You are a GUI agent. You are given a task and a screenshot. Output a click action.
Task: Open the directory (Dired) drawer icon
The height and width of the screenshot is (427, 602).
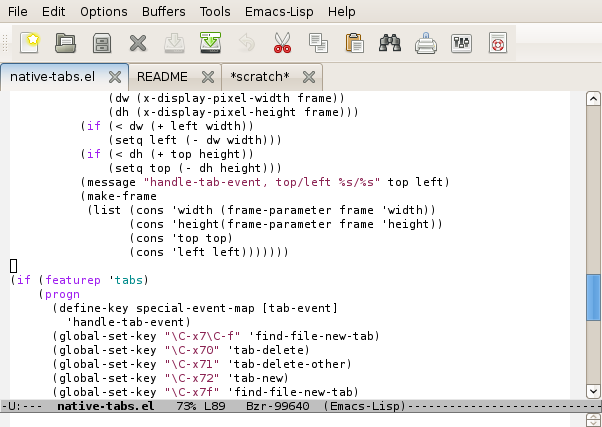click(102, 43)
